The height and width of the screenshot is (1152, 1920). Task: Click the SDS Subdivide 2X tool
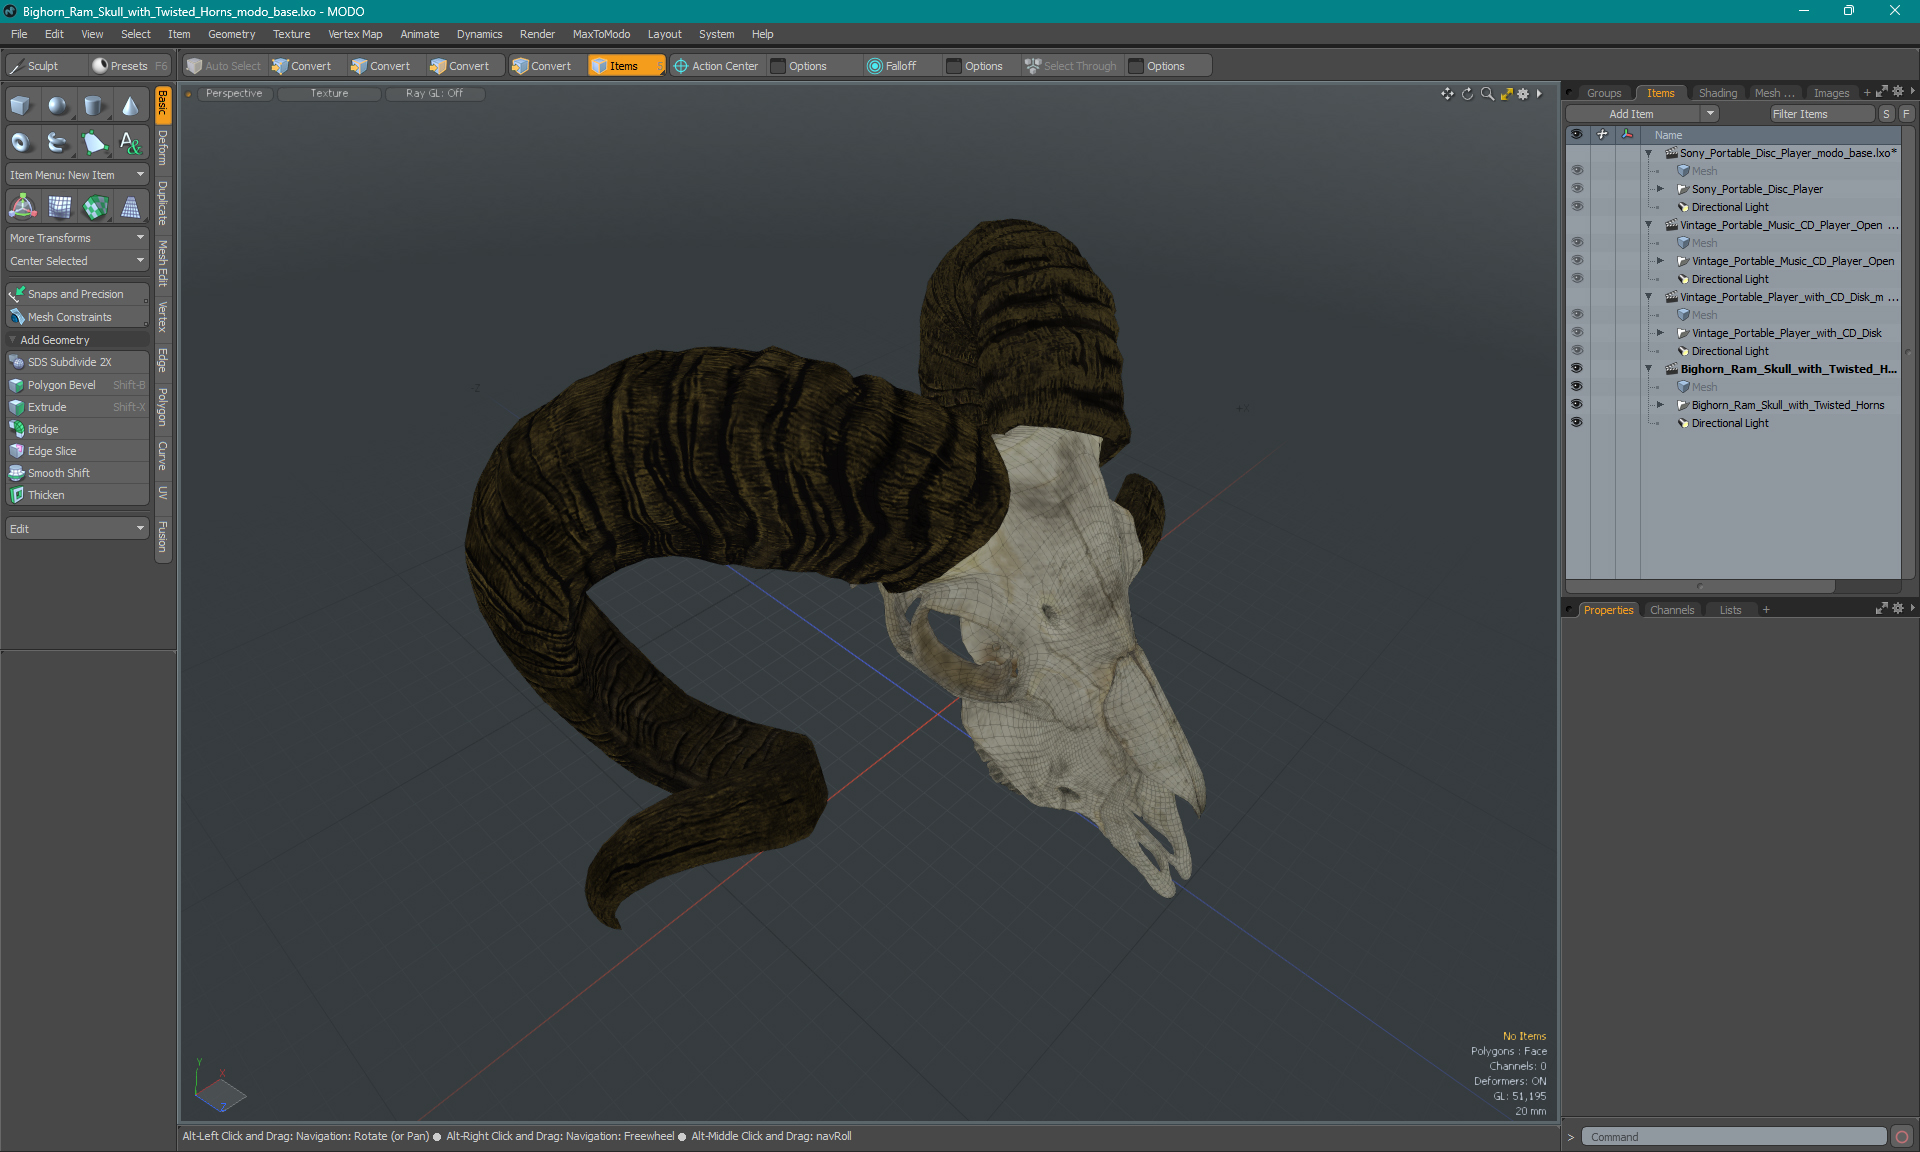coord(77,362)
